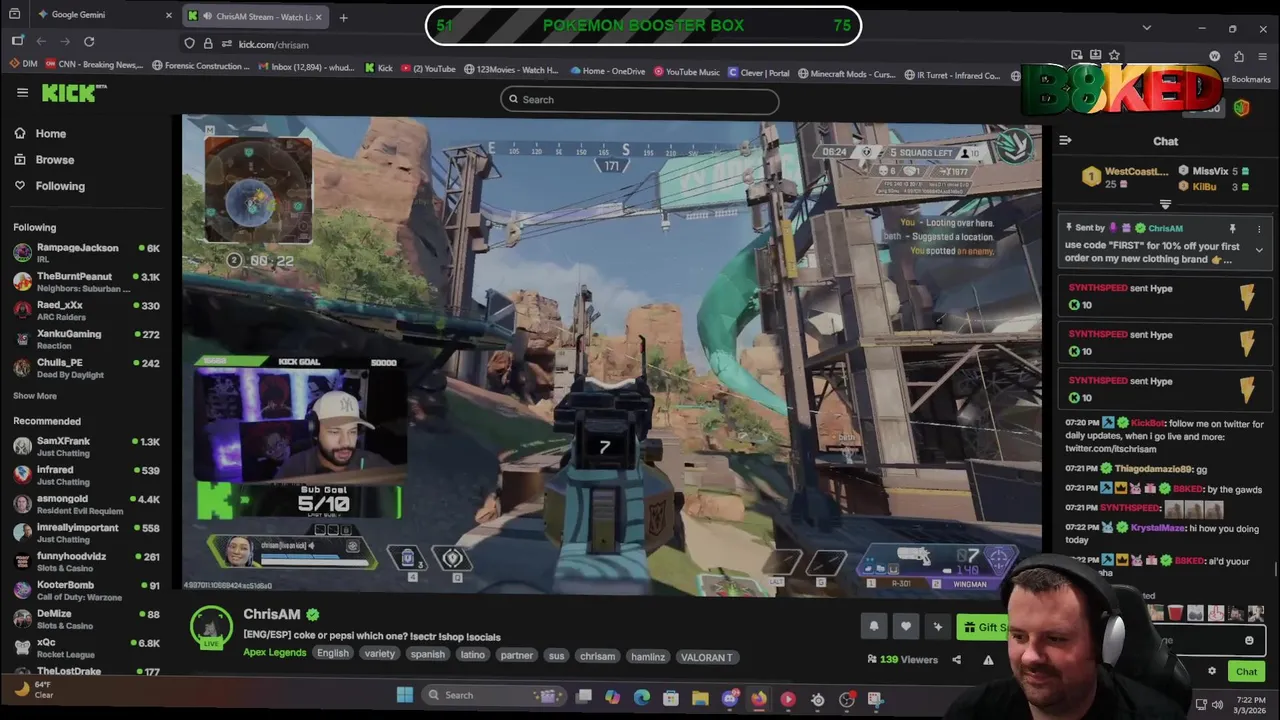This screenshot has width=1280, height=720.
Task: Open a new browser tab
Action: click(343, 17)
